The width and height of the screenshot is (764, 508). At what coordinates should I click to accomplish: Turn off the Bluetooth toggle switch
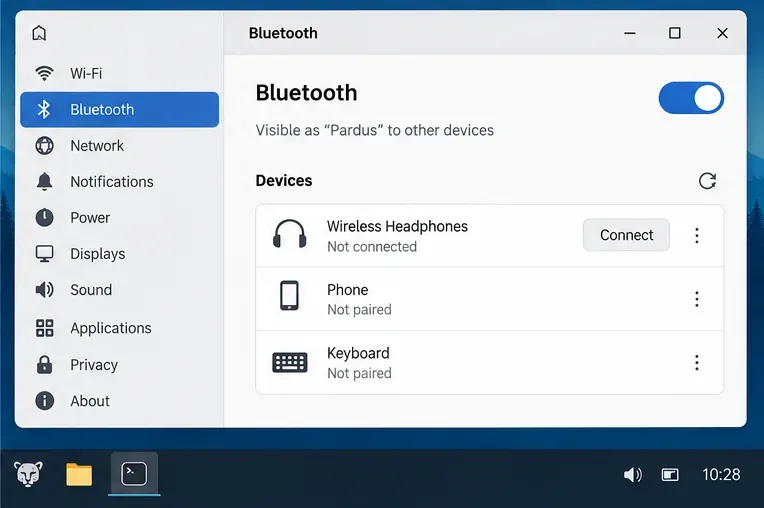pyautogui.click(x=691, y=98)
